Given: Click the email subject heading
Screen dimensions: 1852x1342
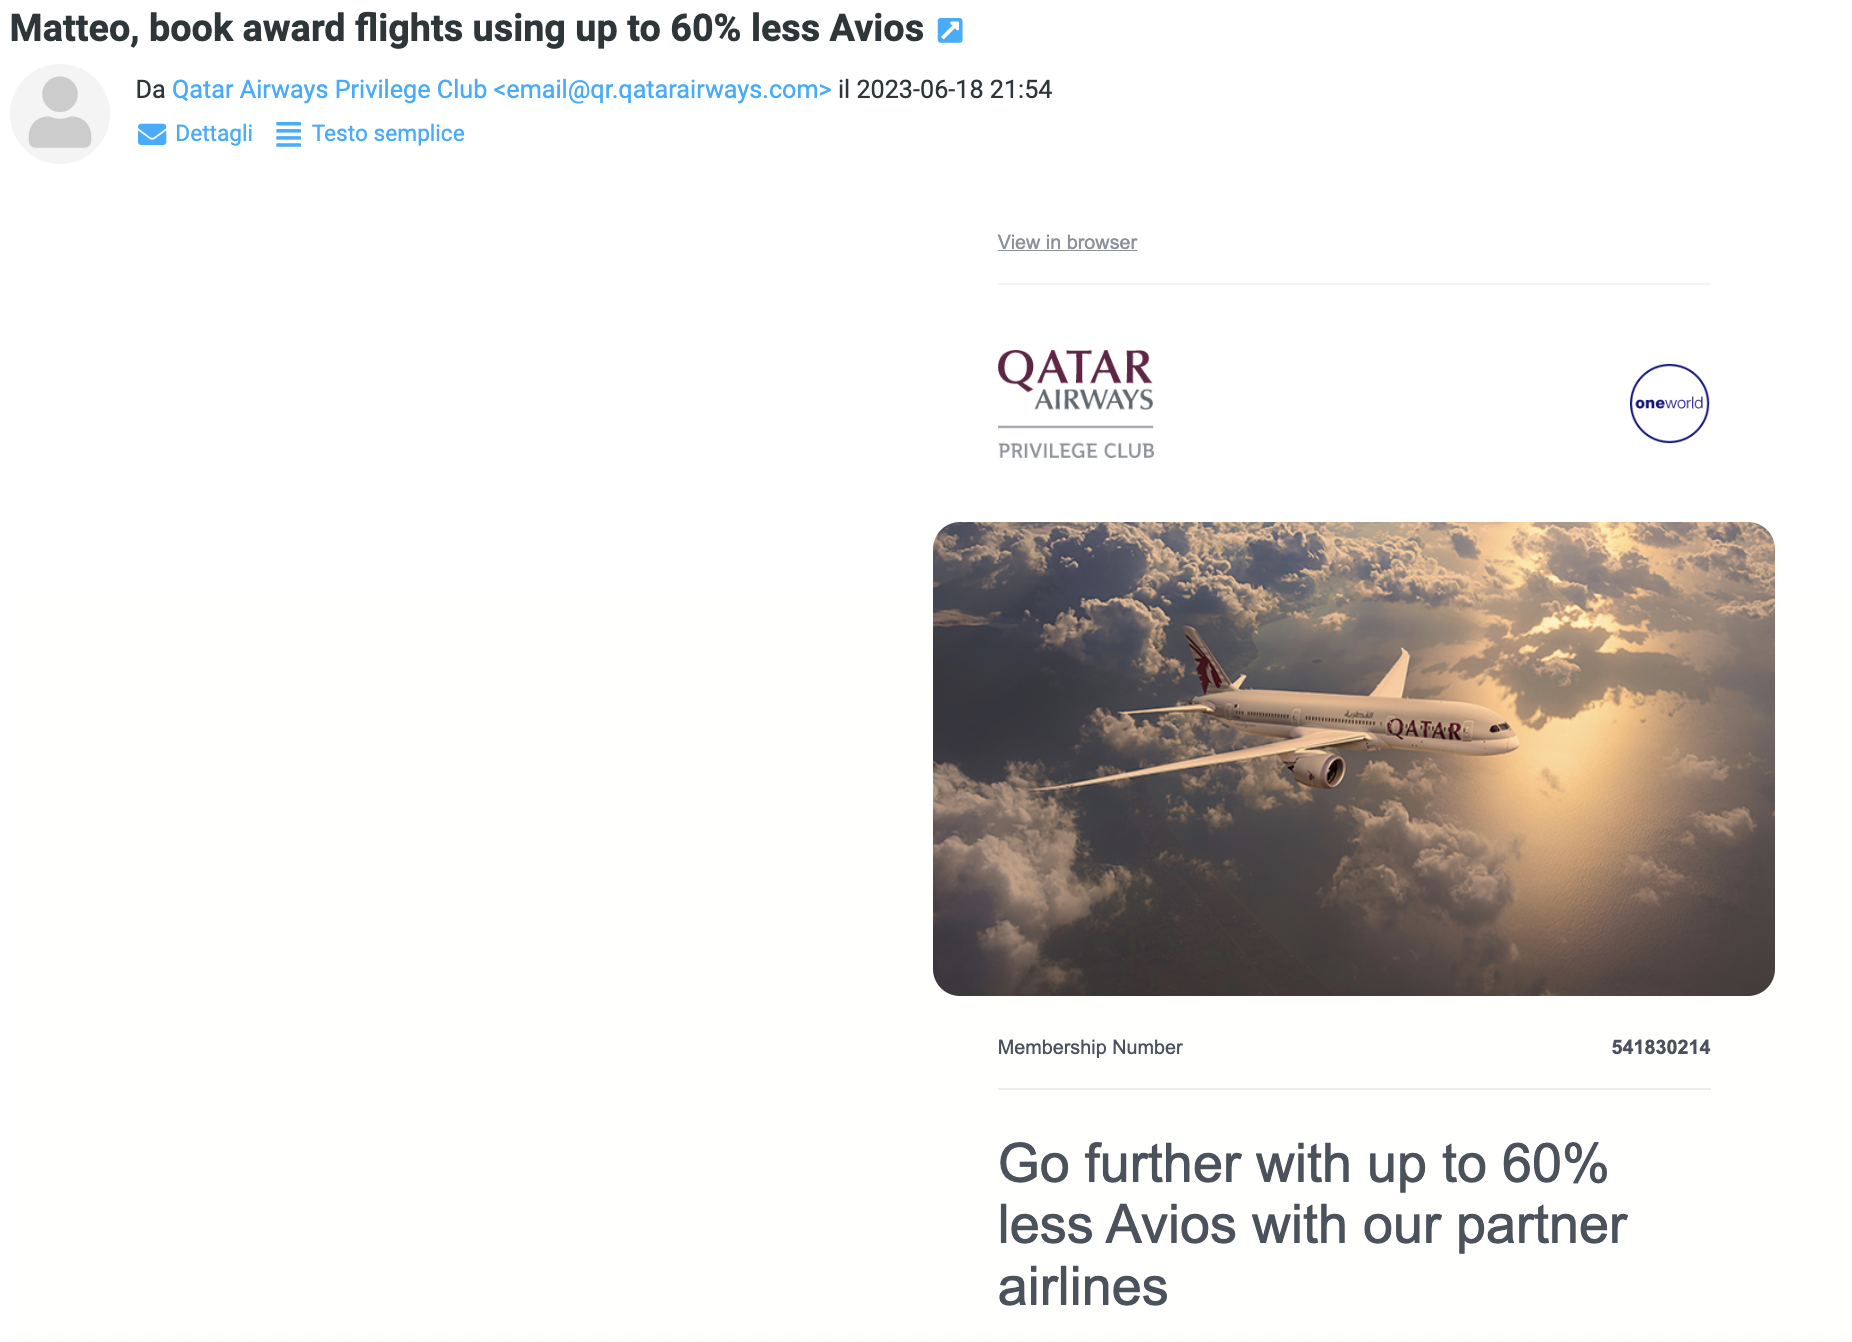Looking at the screenshot, I should 467,29.
